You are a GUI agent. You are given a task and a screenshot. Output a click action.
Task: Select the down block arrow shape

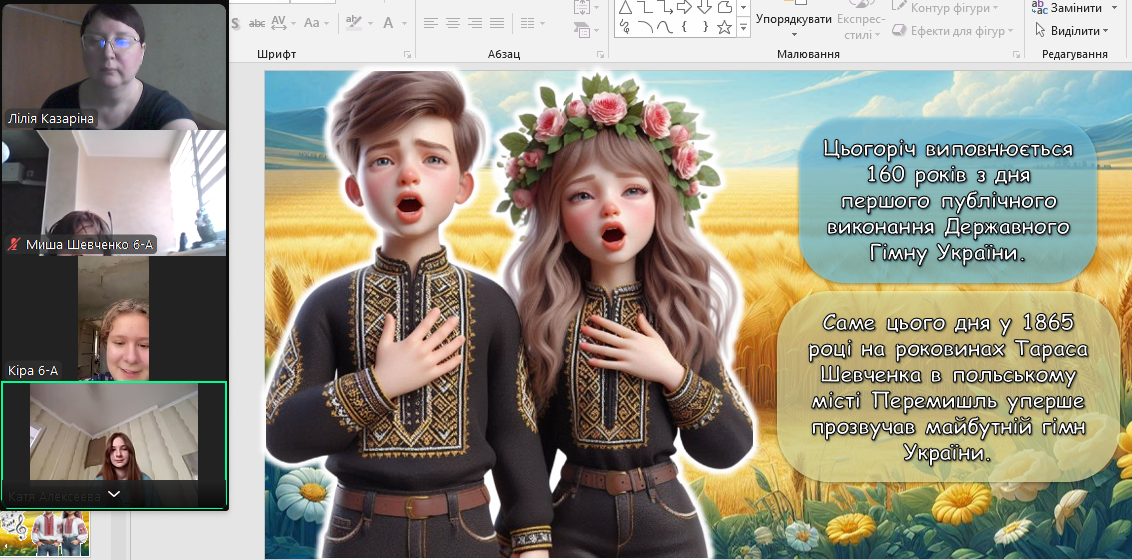point(704,7)
